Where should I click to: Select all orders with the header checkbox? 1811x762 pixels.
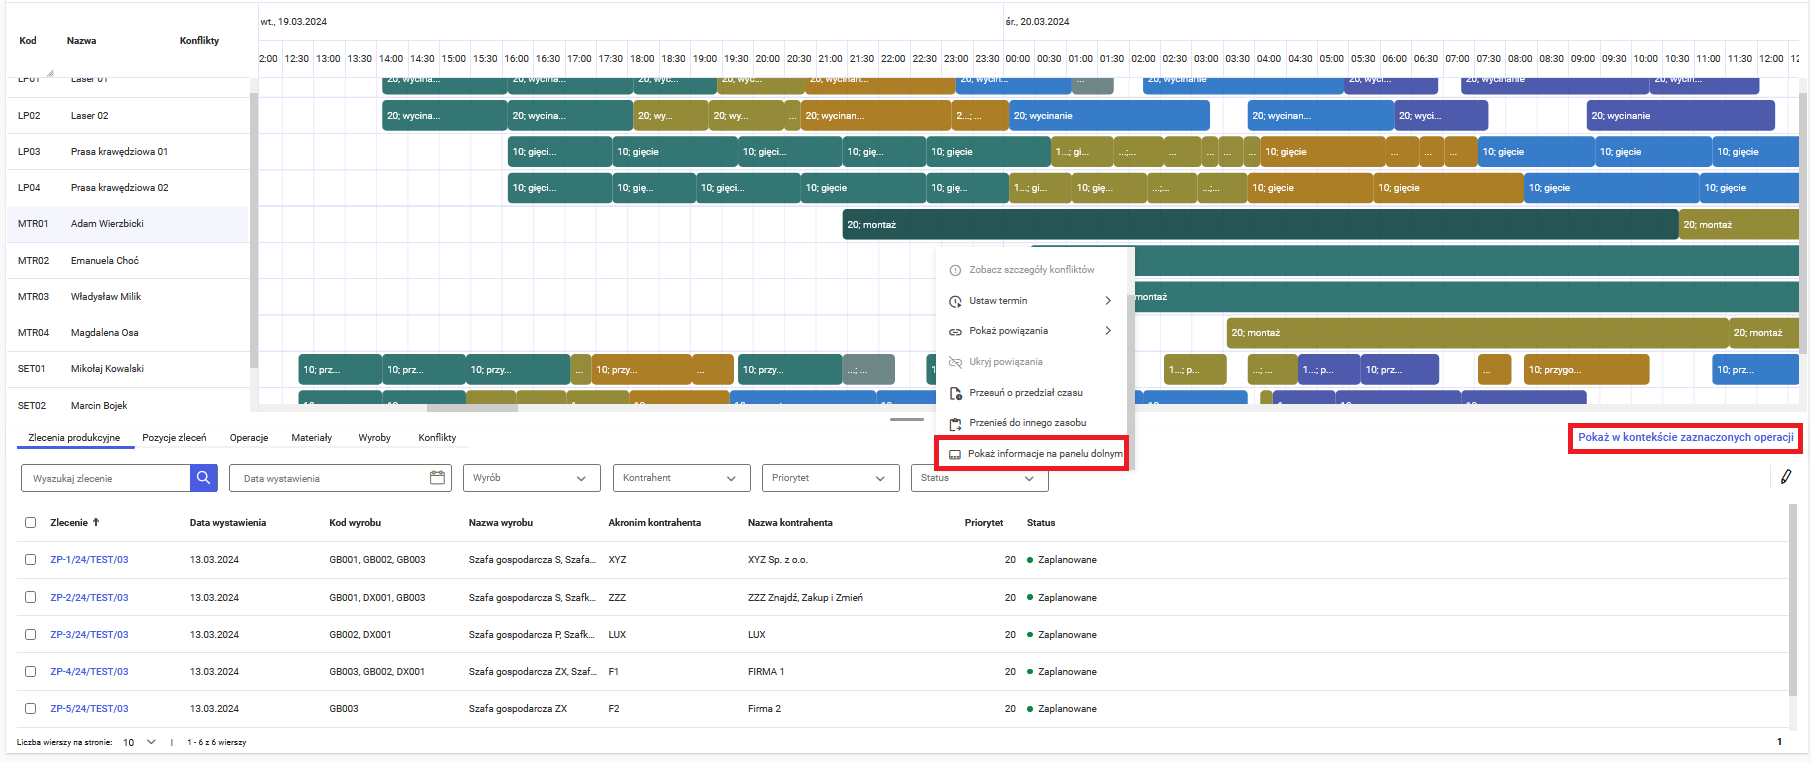30,523
